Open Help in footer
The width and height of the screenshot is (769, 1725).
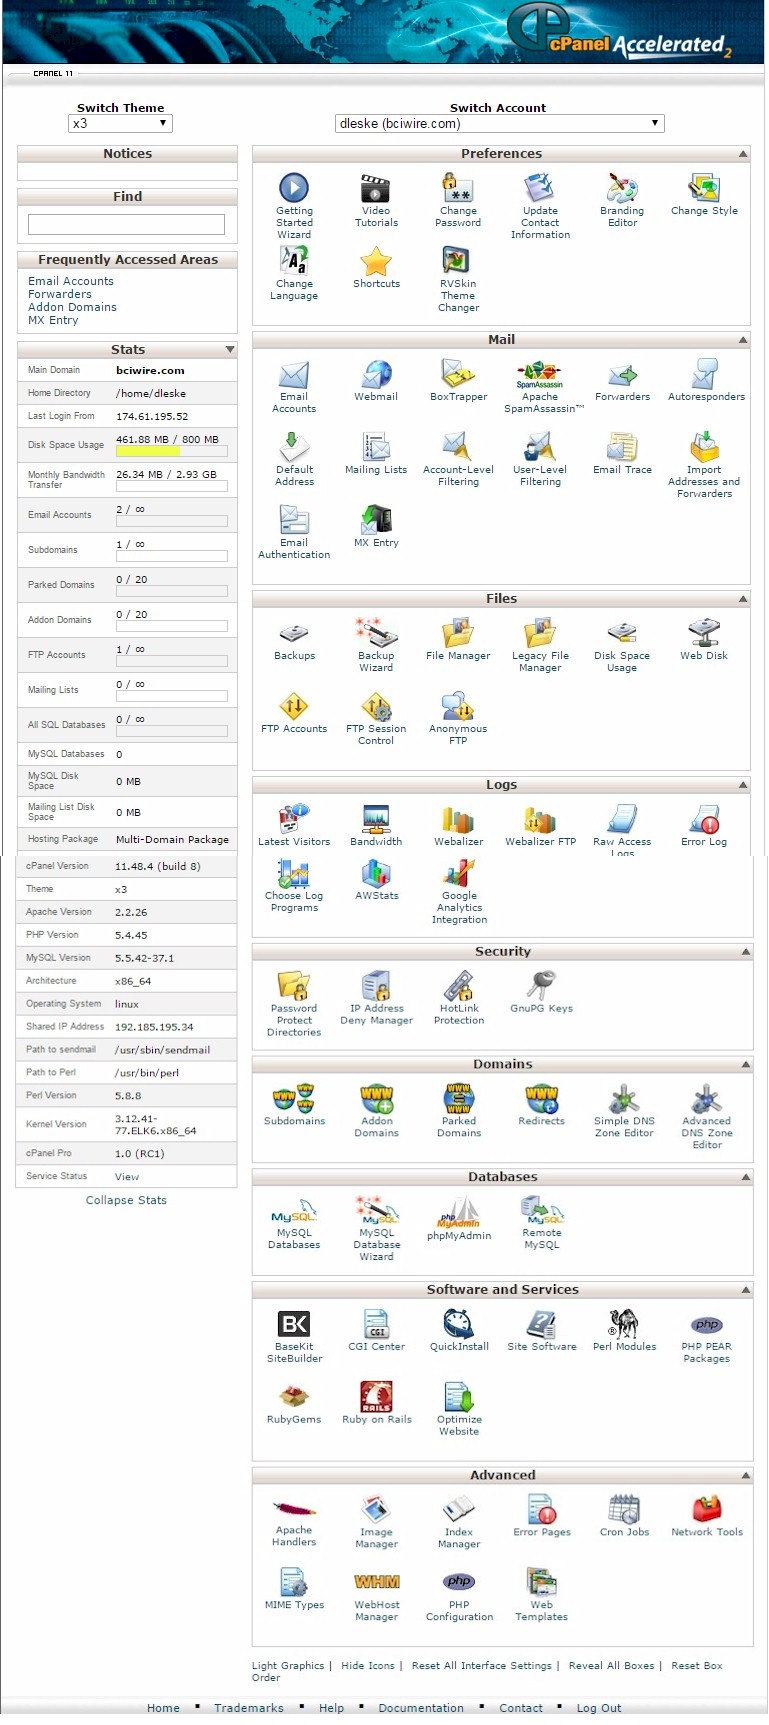(x=331, y=1708)
